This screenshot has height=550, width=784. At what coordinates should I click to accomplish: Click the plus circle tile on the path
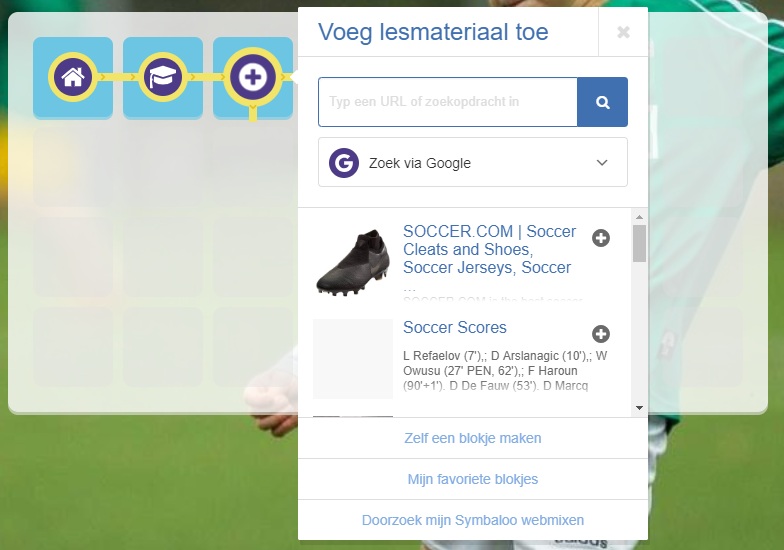[253, 77]
